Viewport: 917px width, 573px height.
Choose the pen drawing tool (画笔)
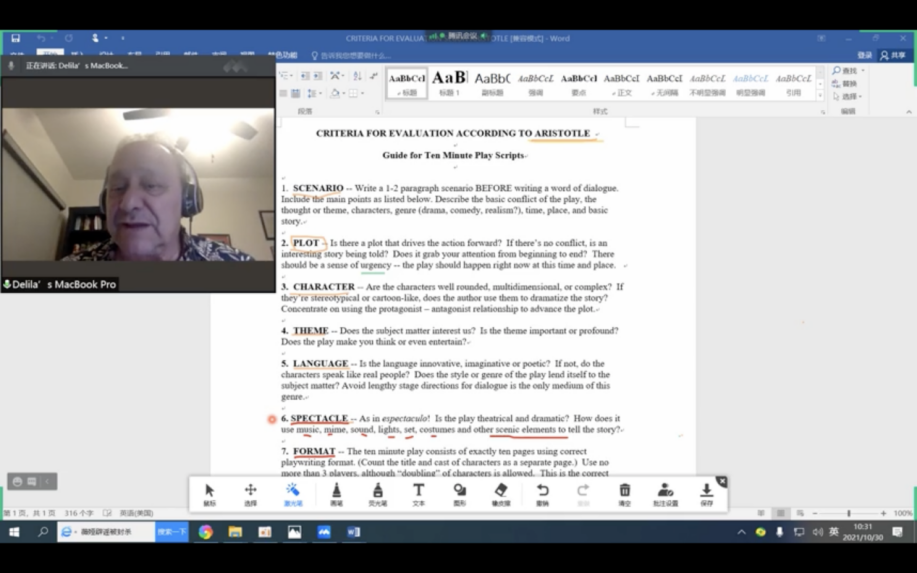coord(336,493)
